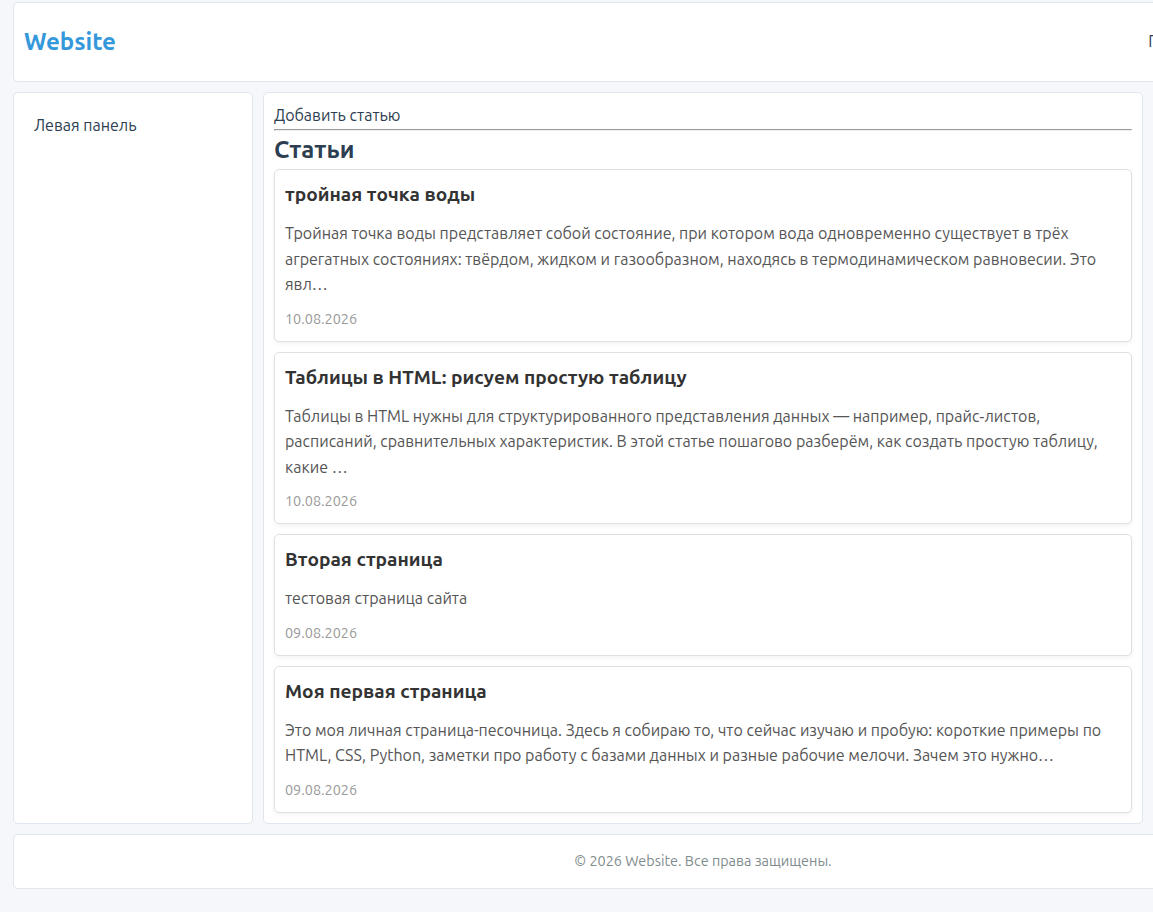Image resolution: width=1153 pixels, height=912 pixels.
Task: Click 10.08.2026 date under Таблицы в HTML
Action: click(x=321, y=501)
